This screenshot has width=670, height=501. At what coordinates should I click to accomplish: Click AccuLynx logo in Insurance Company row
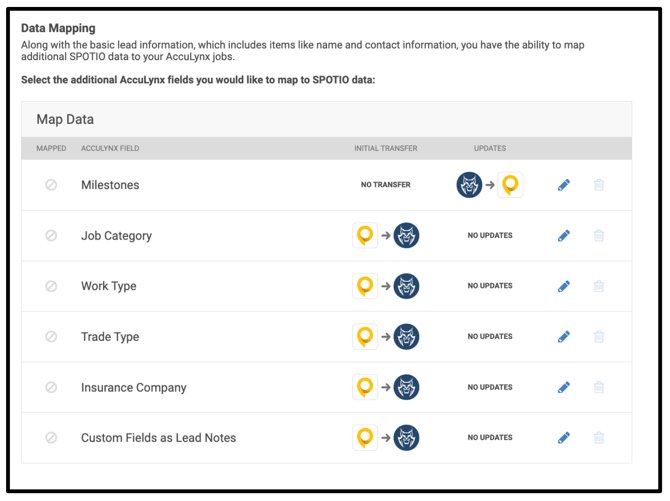coord(406,387)
